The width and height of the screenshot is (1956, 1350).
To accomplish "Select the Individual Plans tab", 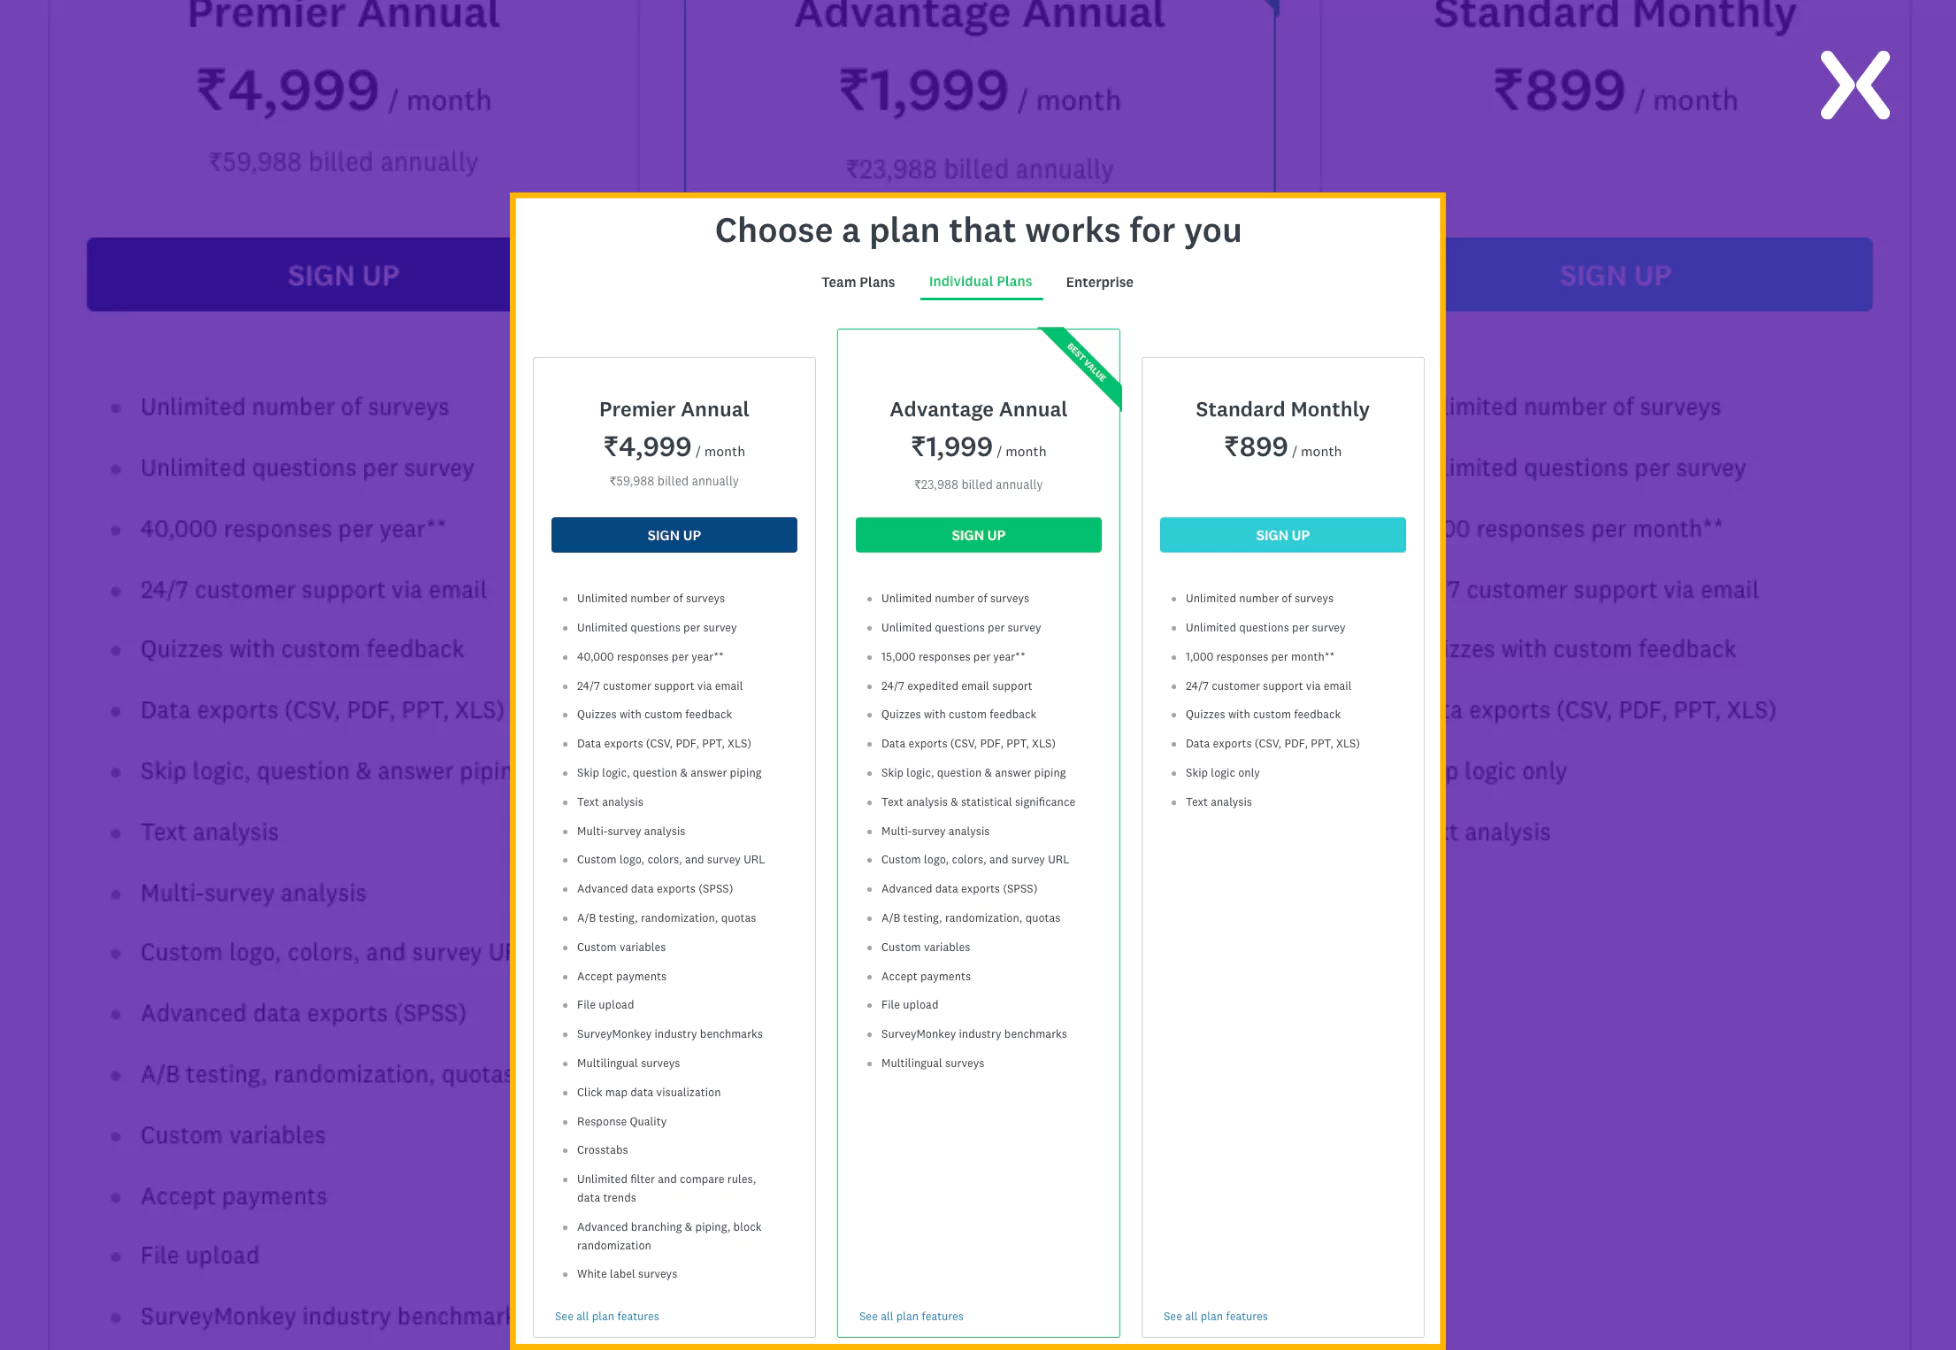I will [980, 282].
